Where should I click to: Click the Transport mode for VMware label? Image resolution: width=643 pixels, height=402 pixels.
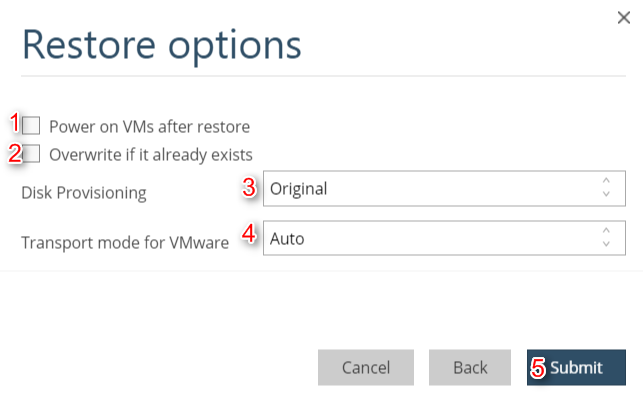pos(125,242)
